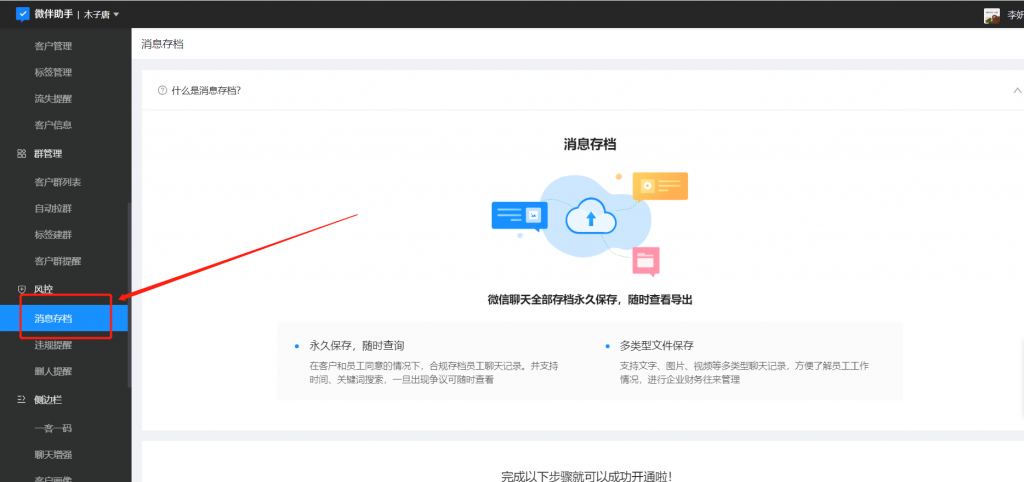Viewport: 1024px width, 482px height.
Task: Click the 微伴助手 logo icon
Action: [x=23, y=14]
